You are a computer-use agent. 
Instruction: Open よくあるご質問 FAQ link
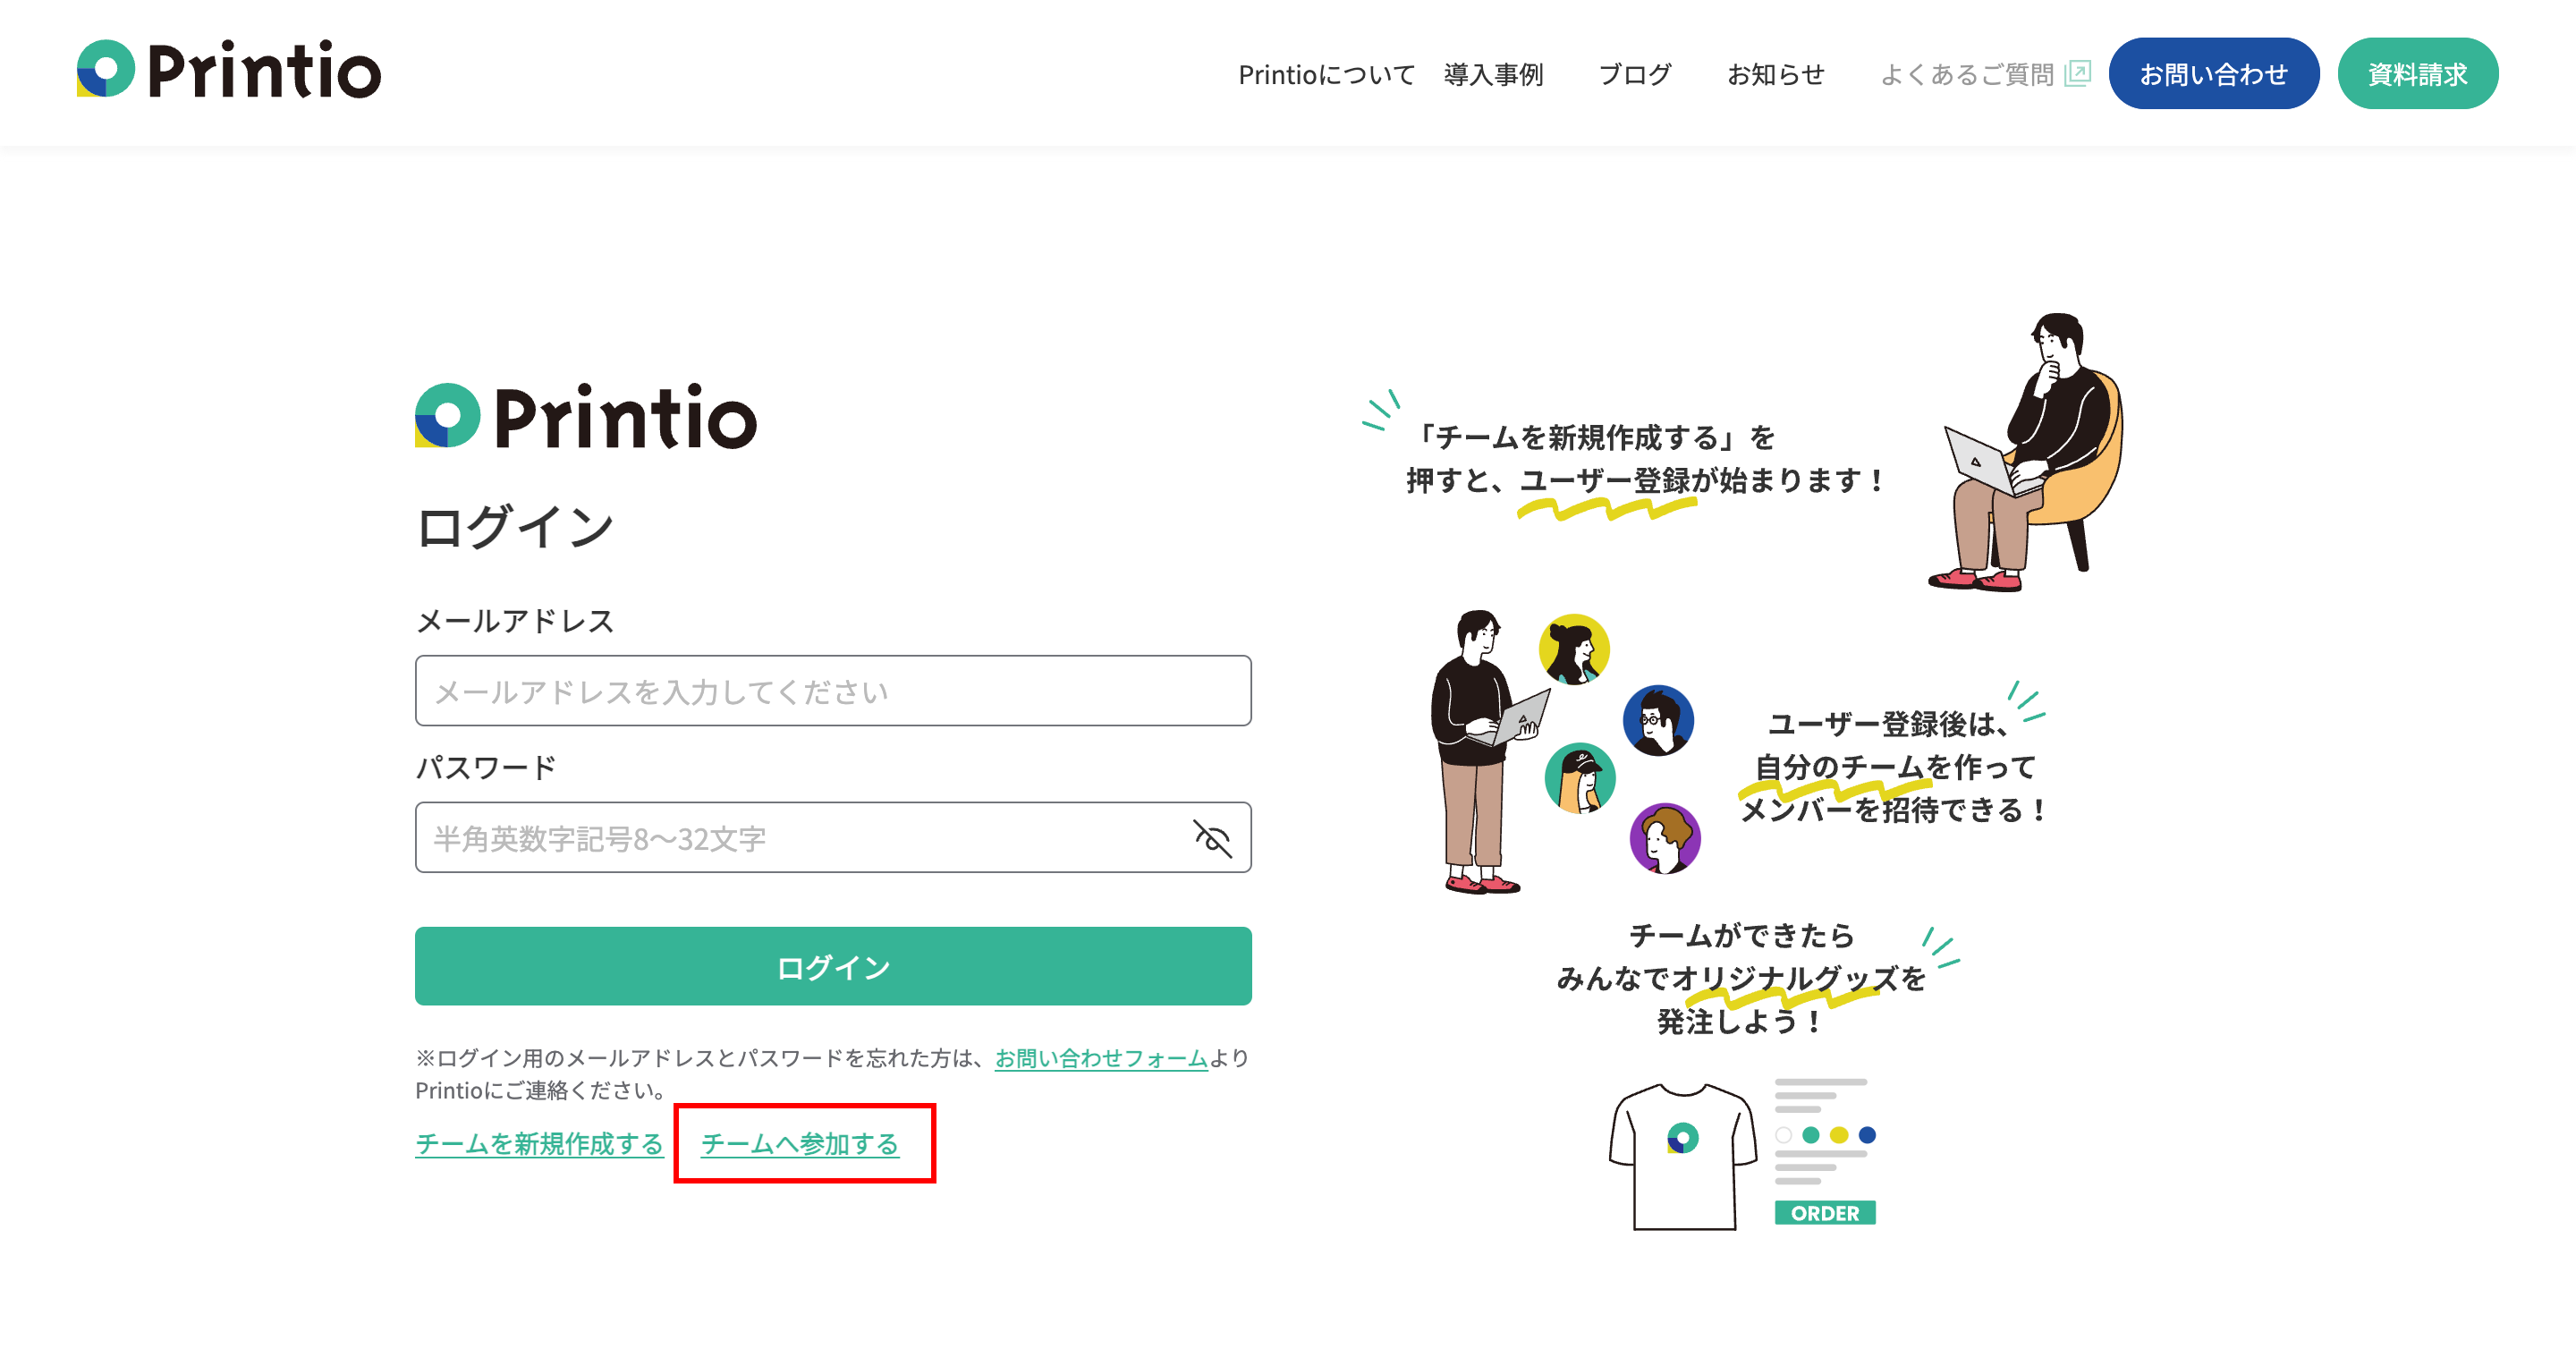1967,74
